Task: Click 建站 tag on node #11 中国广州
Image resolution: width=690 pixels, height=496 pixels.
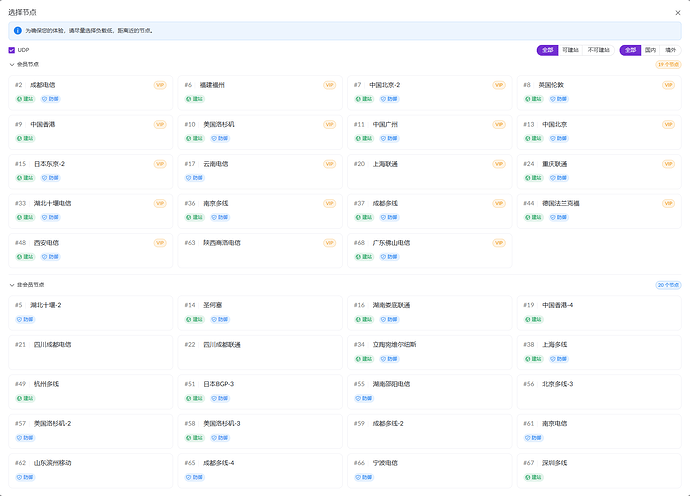Action: pyautogui.click(x=364, y=139)
